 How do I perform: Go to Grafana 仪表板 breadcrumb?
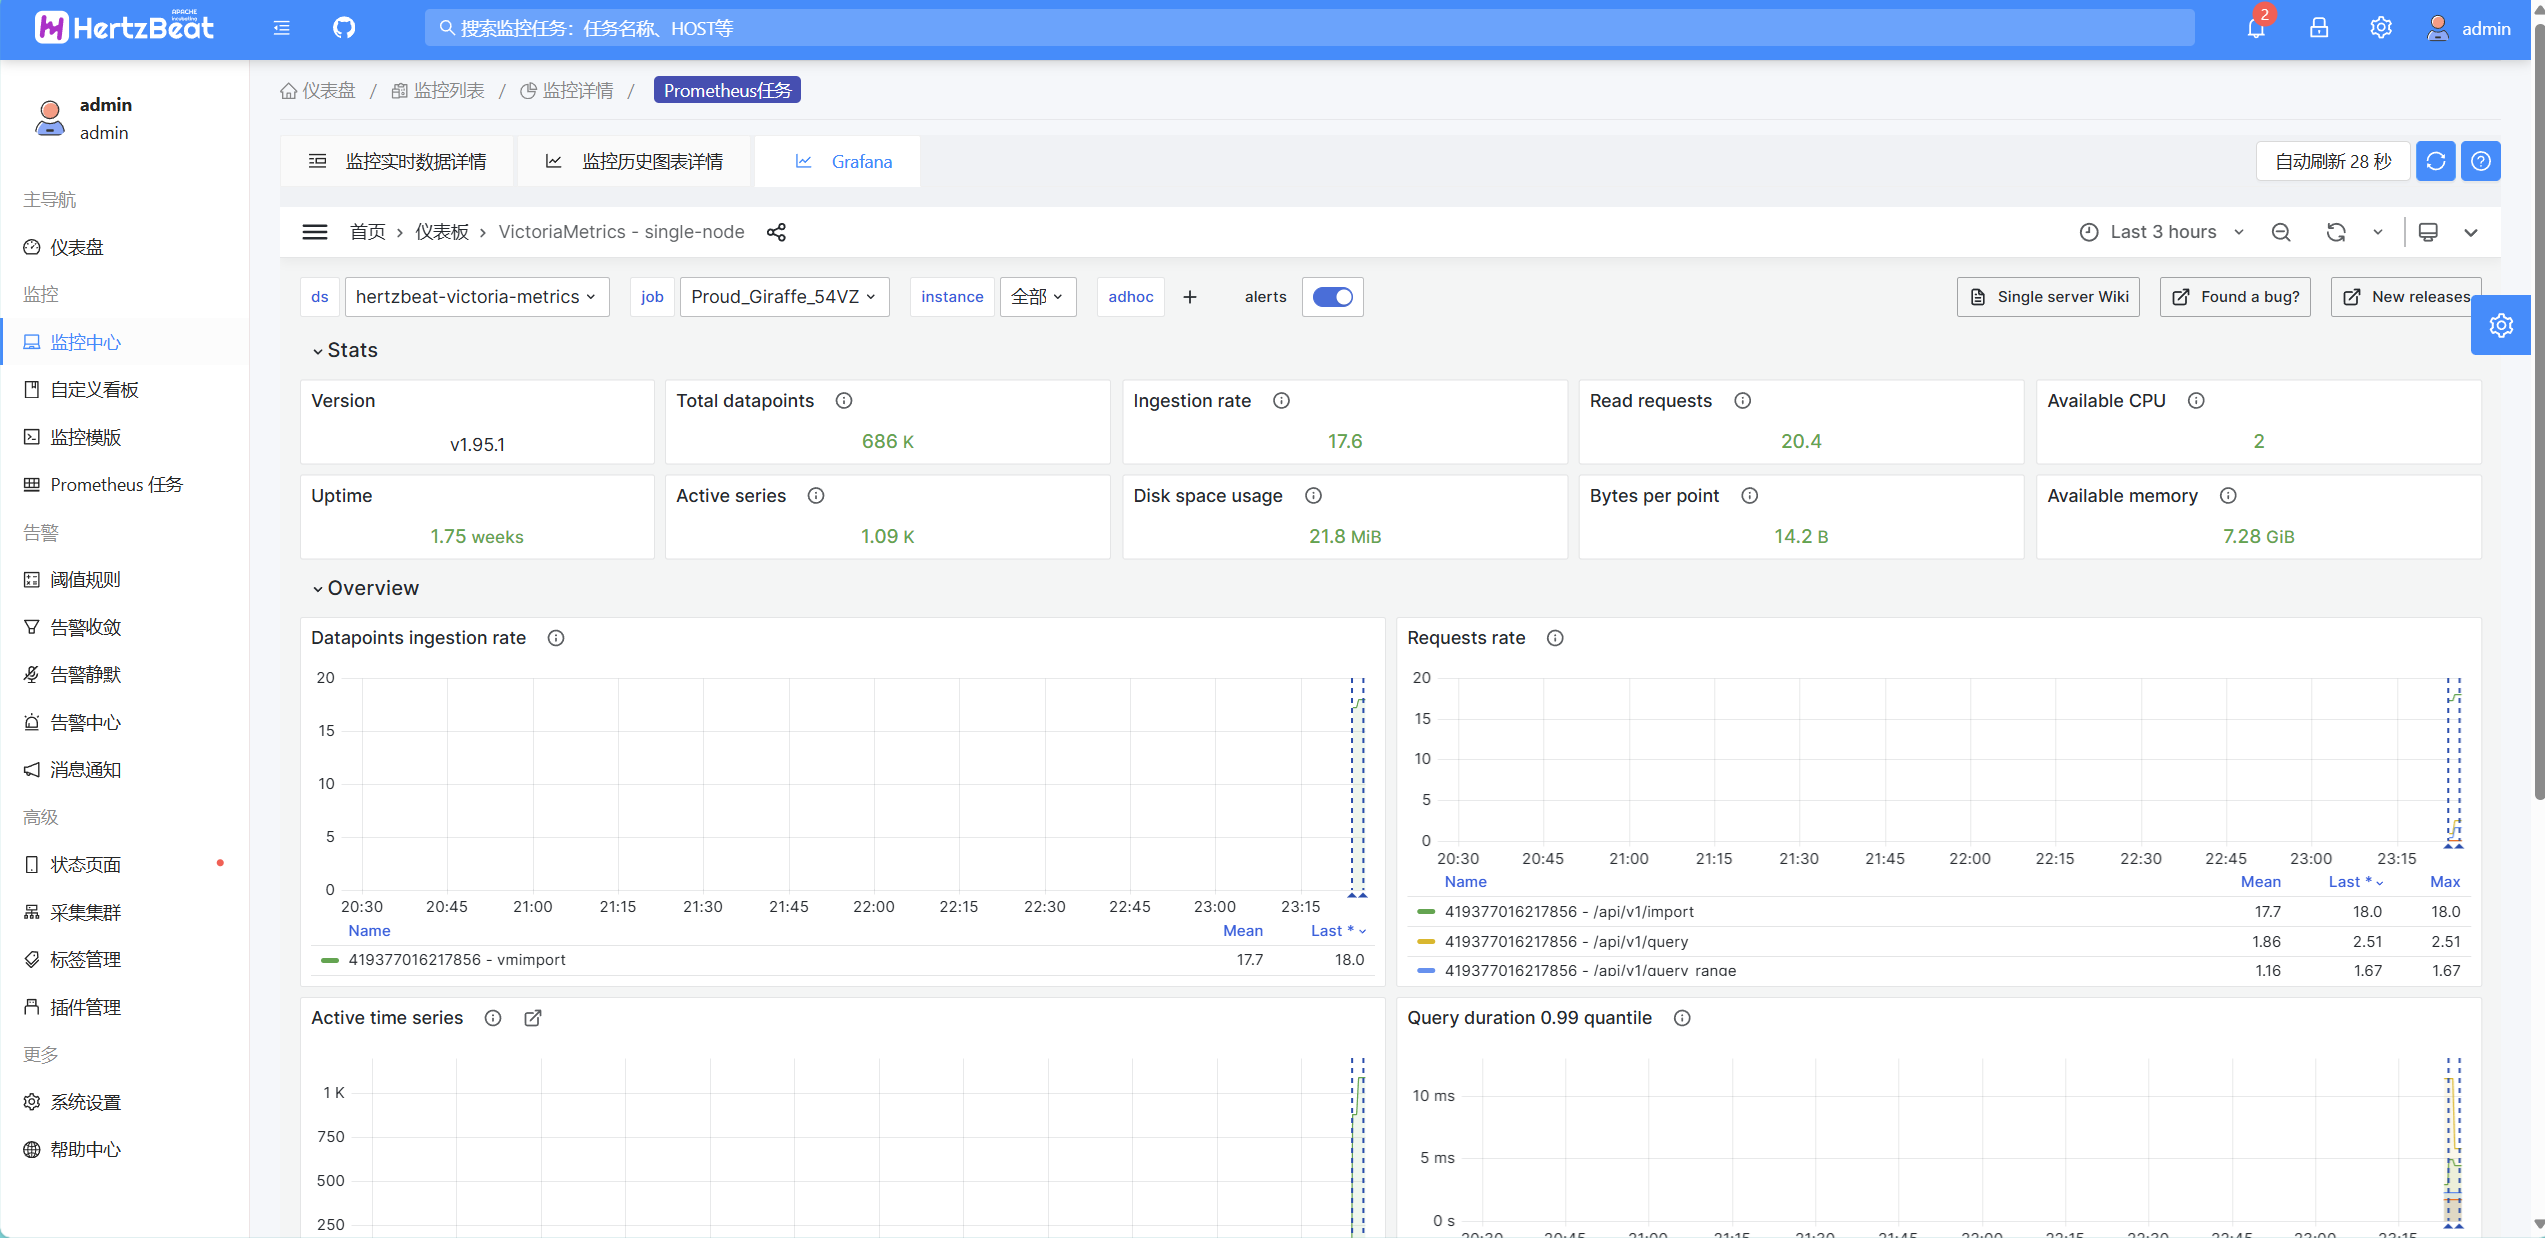442,232
